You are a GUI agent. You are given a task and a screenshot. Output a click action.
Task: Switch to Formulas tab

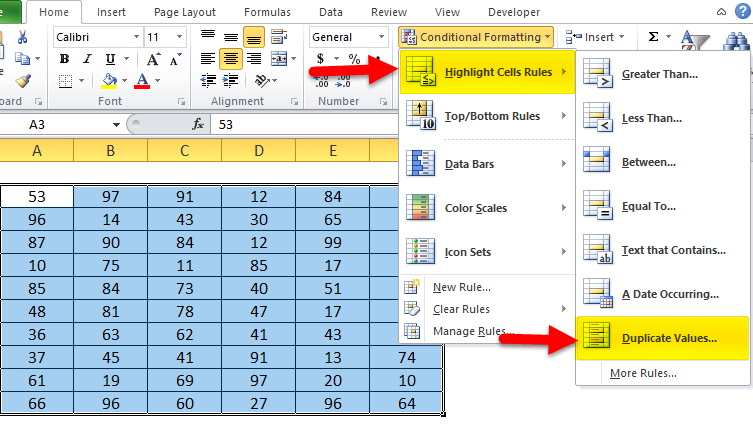click(267, 12)
